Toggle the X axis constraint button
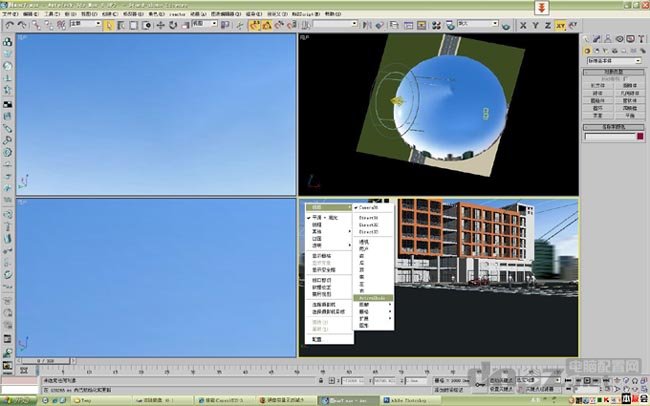 [x=521, y=25]
